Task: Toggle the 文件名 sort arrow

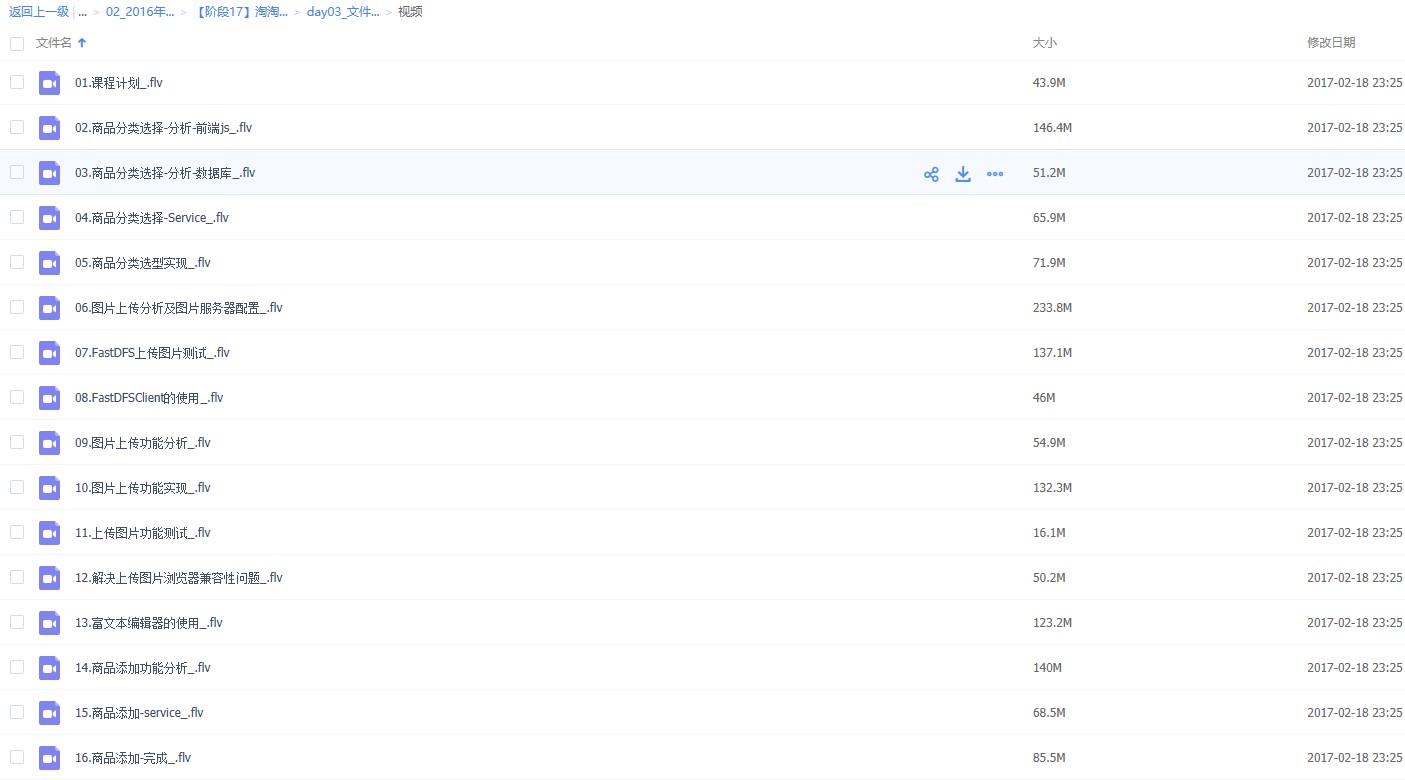Action: point(82,43)
